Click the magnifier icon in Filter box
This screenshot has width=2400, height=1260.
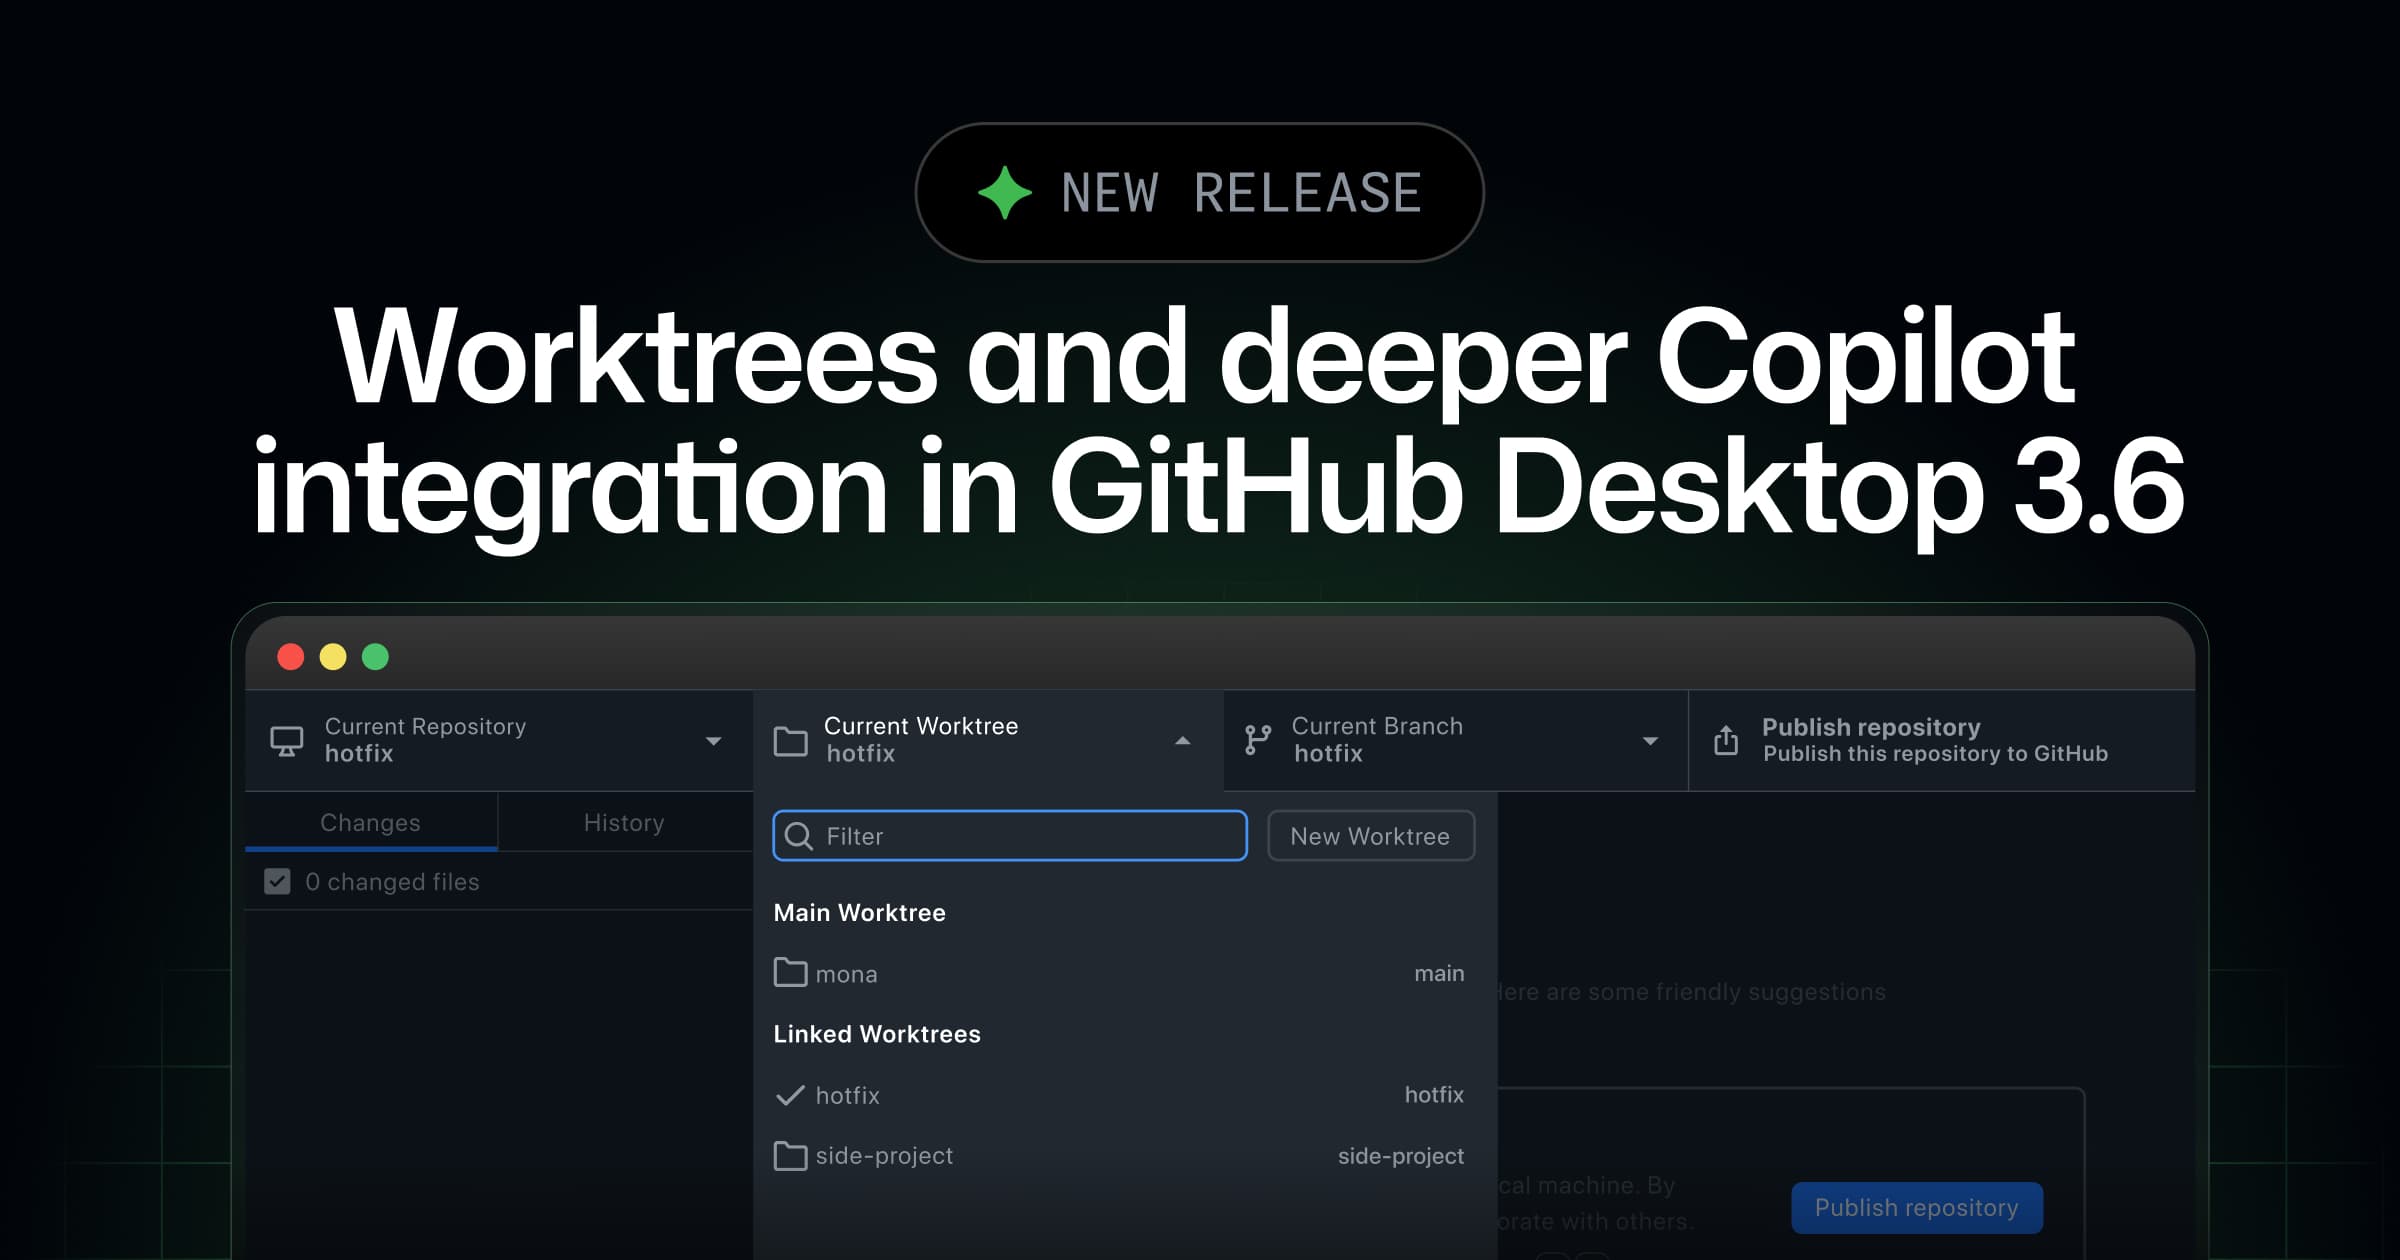pyautogui.click(x=798, y=836)
